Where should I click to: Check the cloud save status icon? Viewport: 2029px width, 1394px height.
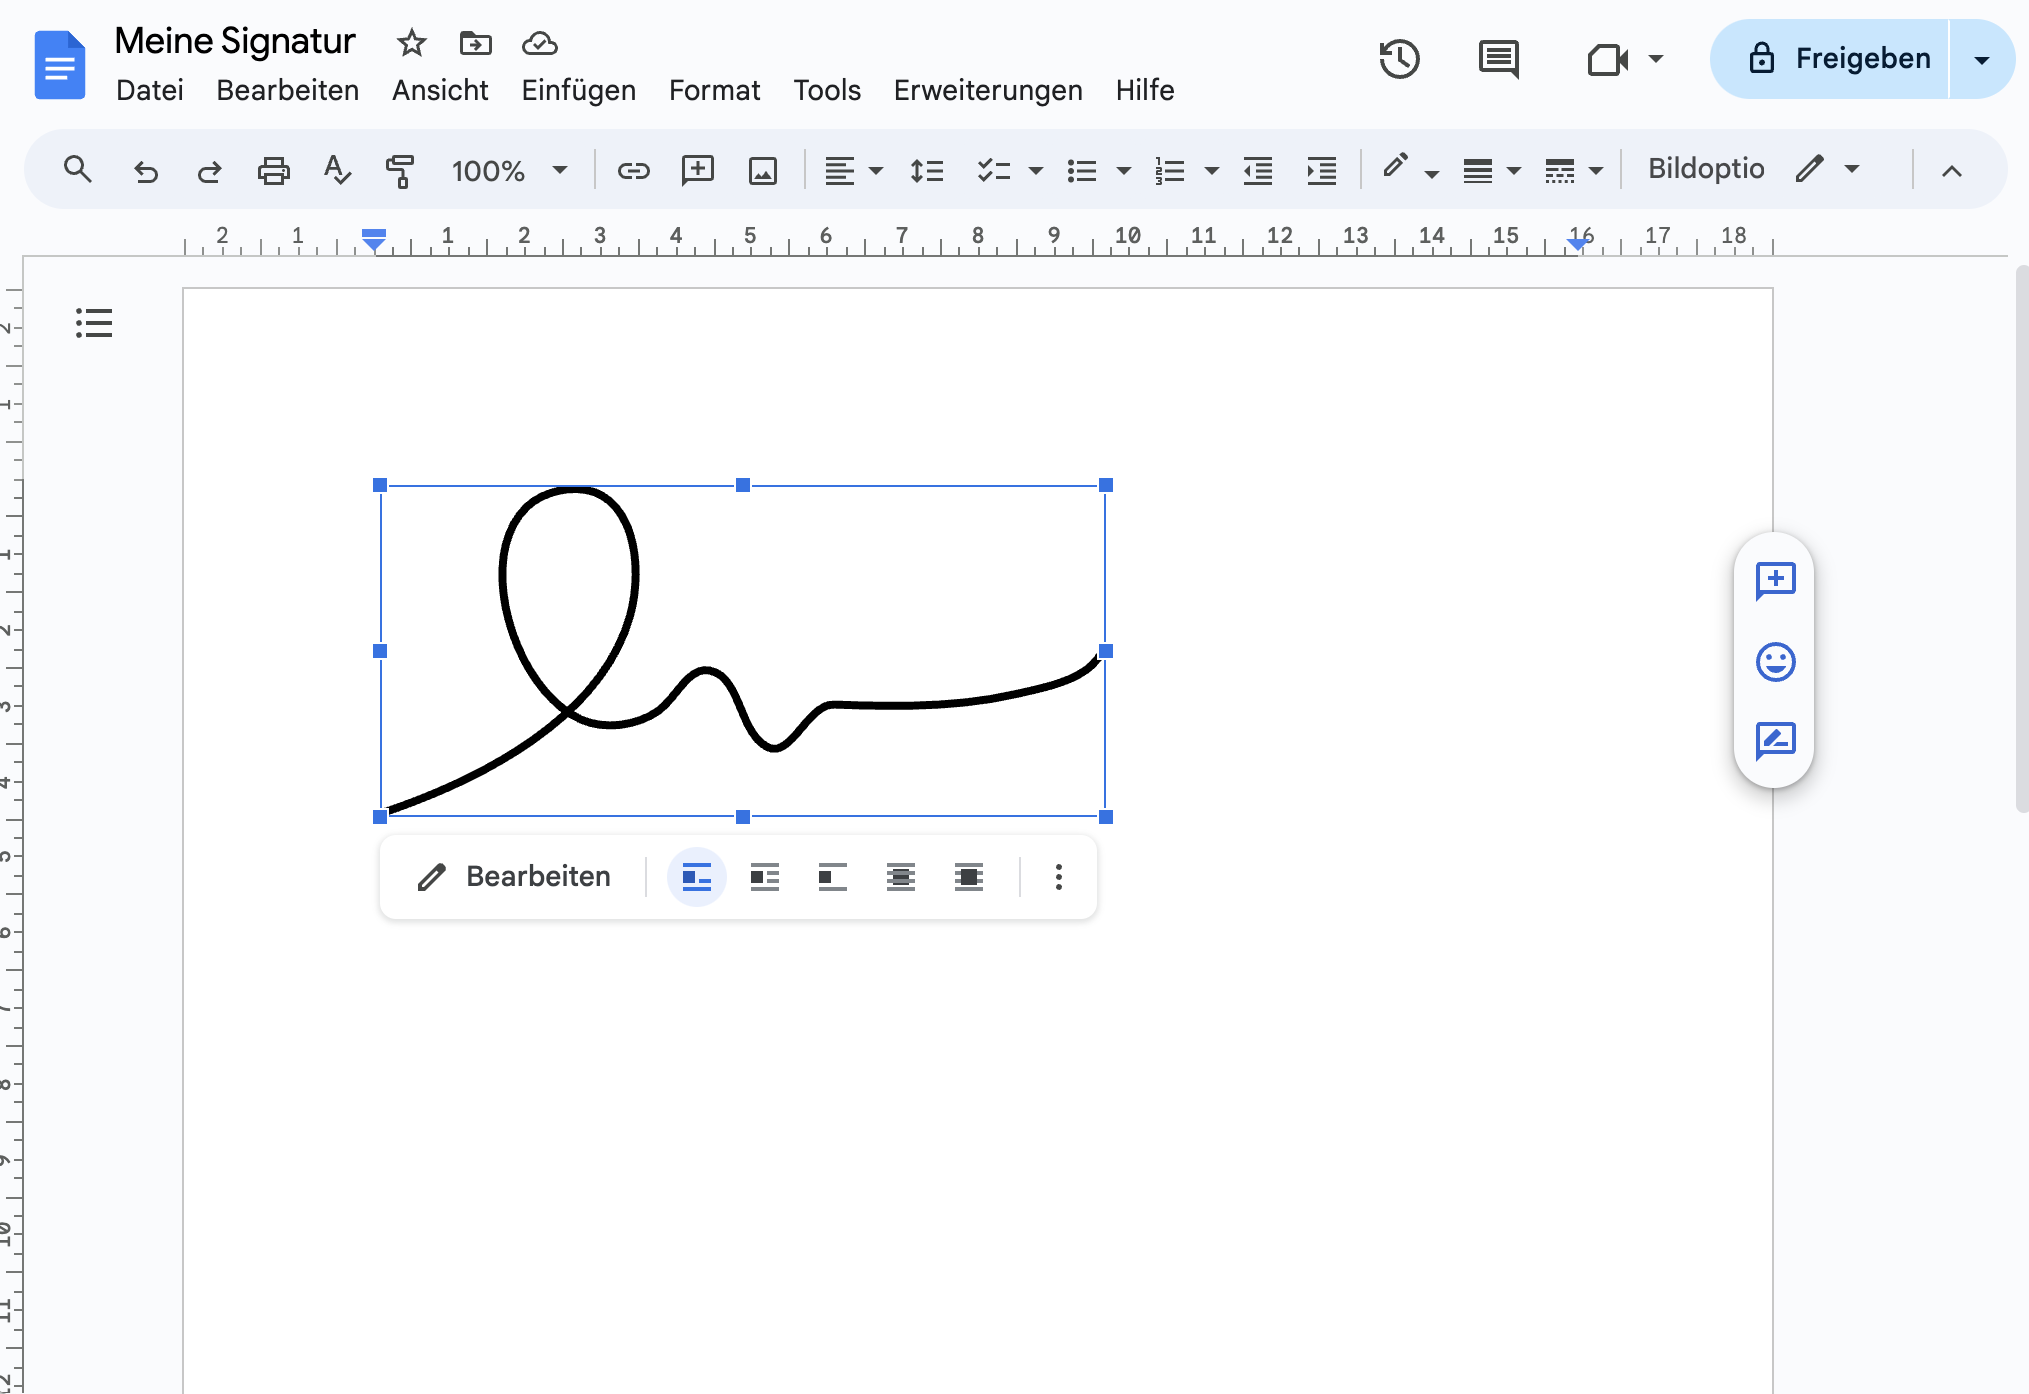540,43
